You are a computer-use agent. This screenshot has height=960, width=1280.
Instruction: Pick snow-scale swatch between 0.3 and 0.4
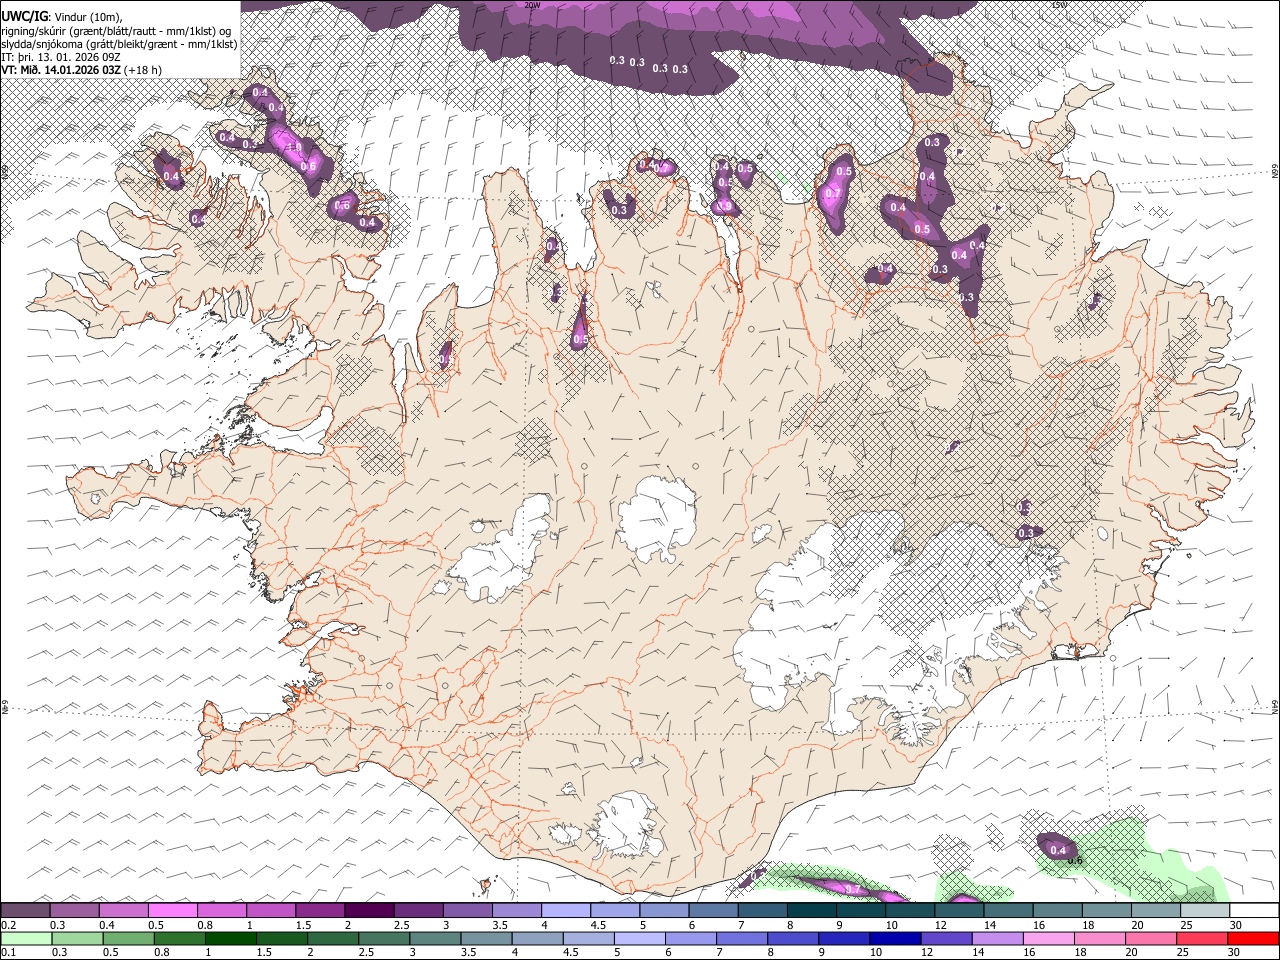(x=75, y=910)
